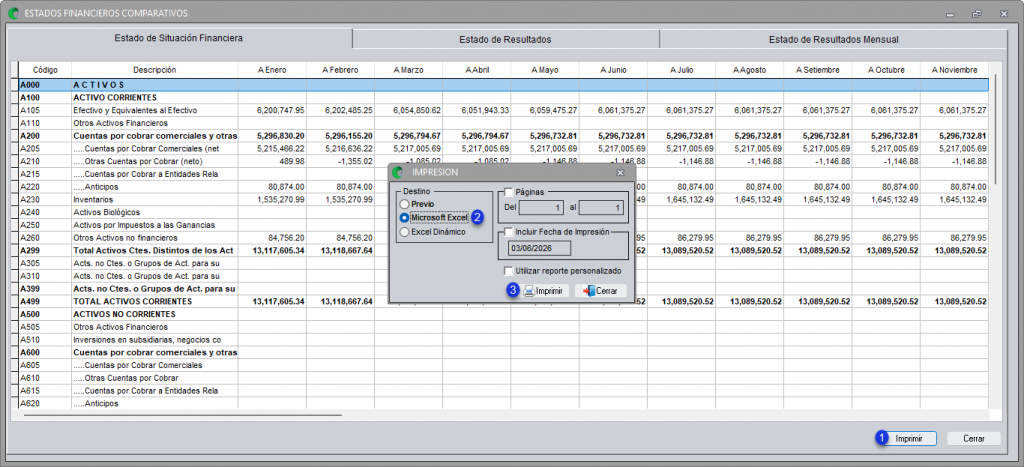Click the A Julio column header
Screen dimensions: 1024x467
[681, 70]
